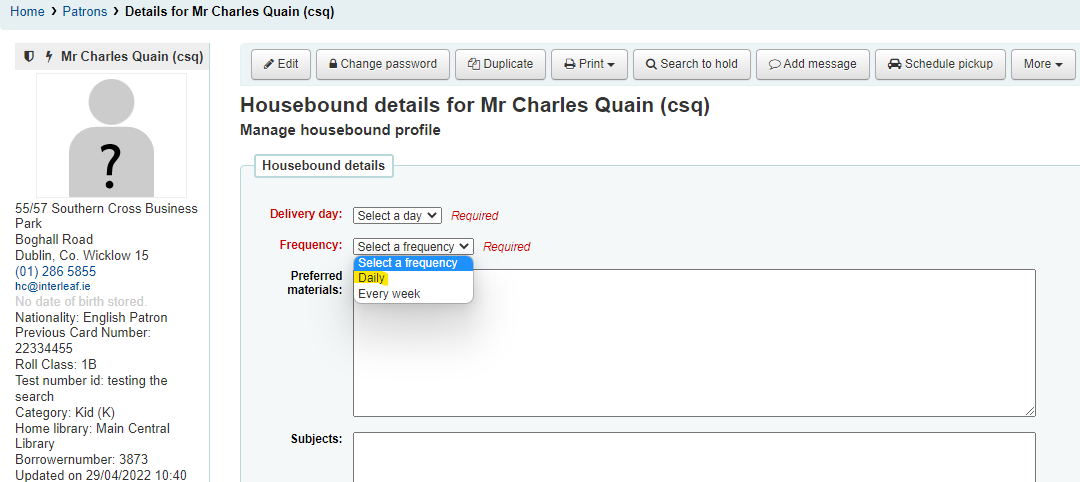
Task: Click the lightning bolt icon beside patron name
Action: pyautogui.click(x=49, y=57)
